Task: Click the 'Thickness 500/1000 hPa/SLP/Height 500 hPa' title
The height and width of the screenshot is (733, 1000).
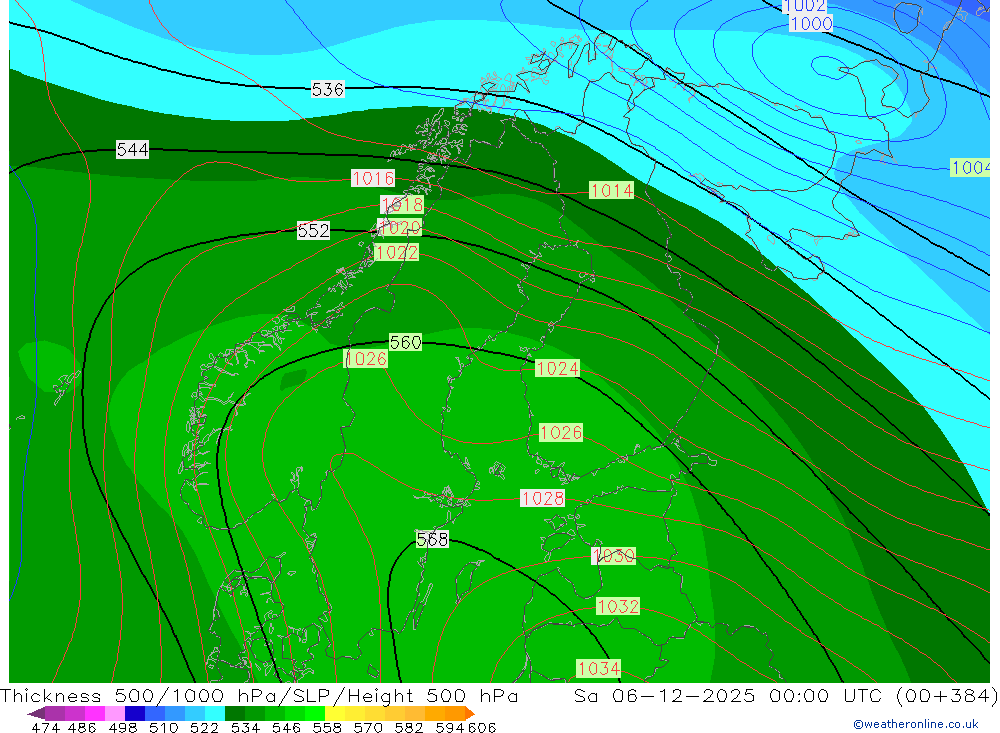Action: pyautogui.click(x=259, y=695)
